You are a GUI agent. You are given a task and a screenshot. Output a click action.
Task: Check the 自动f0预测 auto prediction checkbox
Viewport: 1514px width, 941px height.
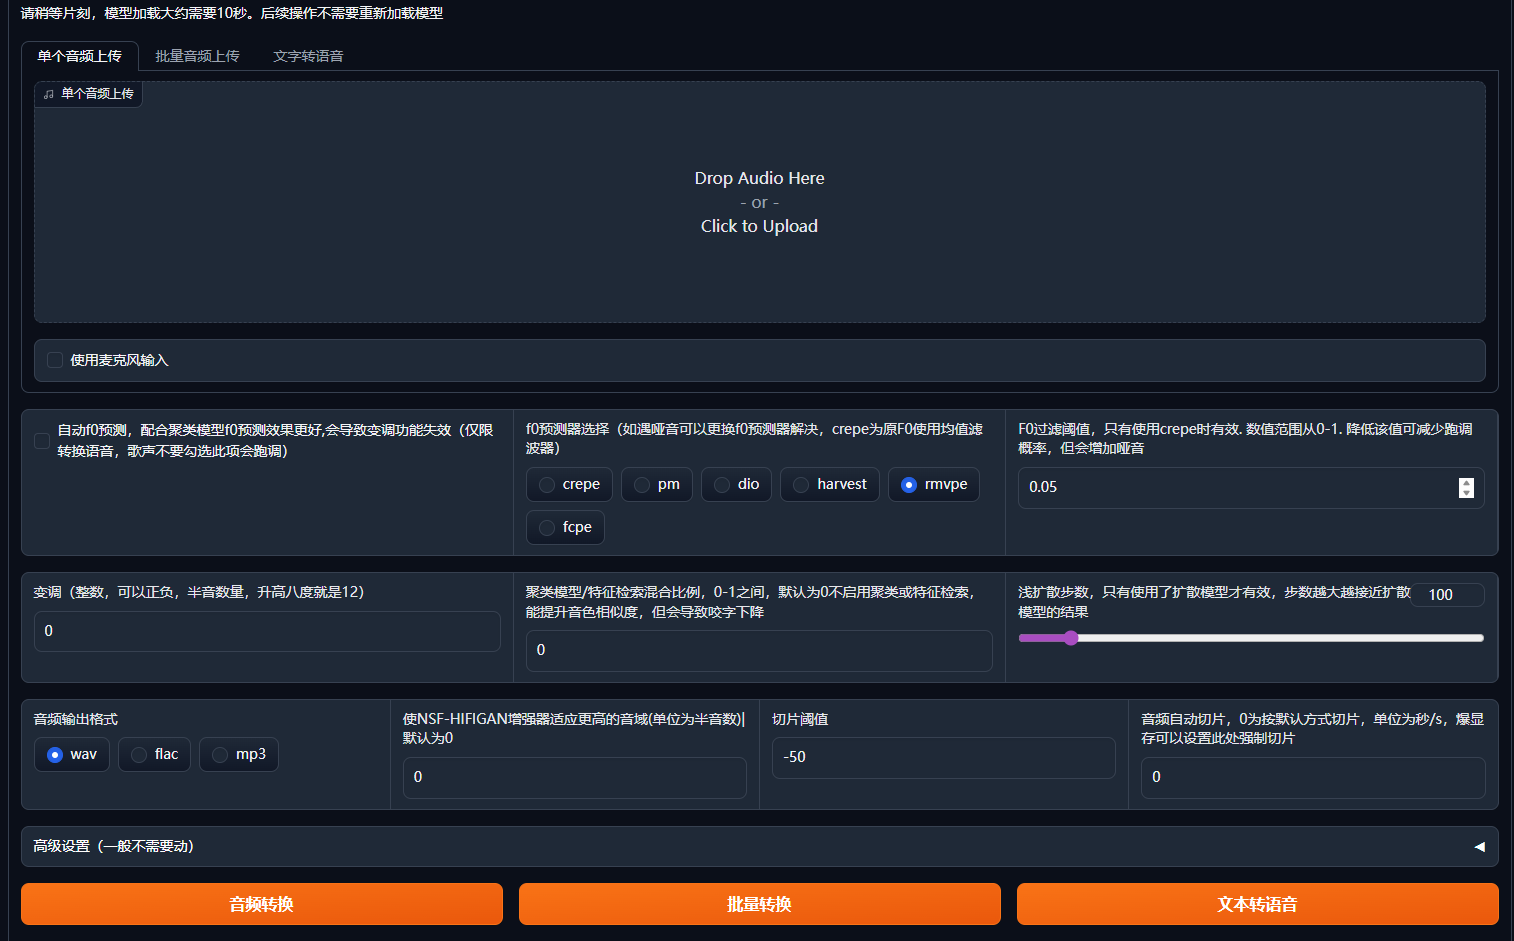[42, 440]
